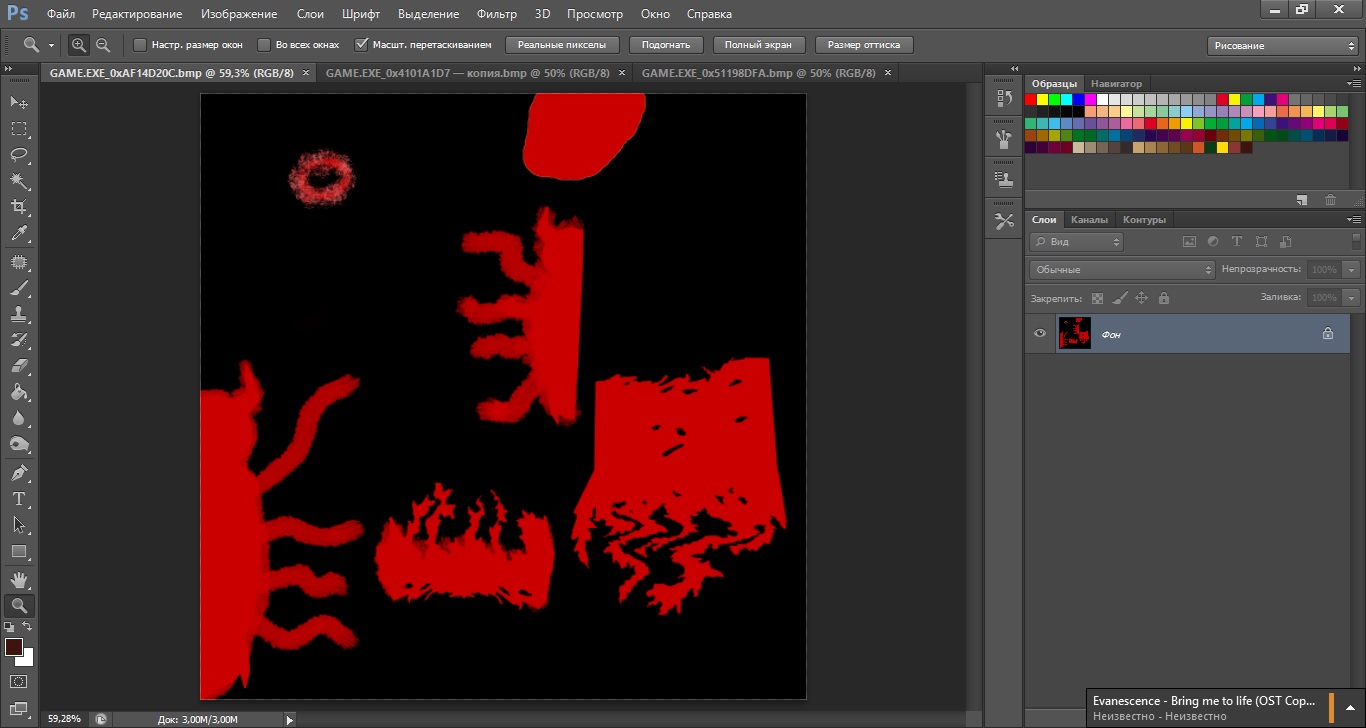
Task: Select the Pen tool
Action: 19,472
